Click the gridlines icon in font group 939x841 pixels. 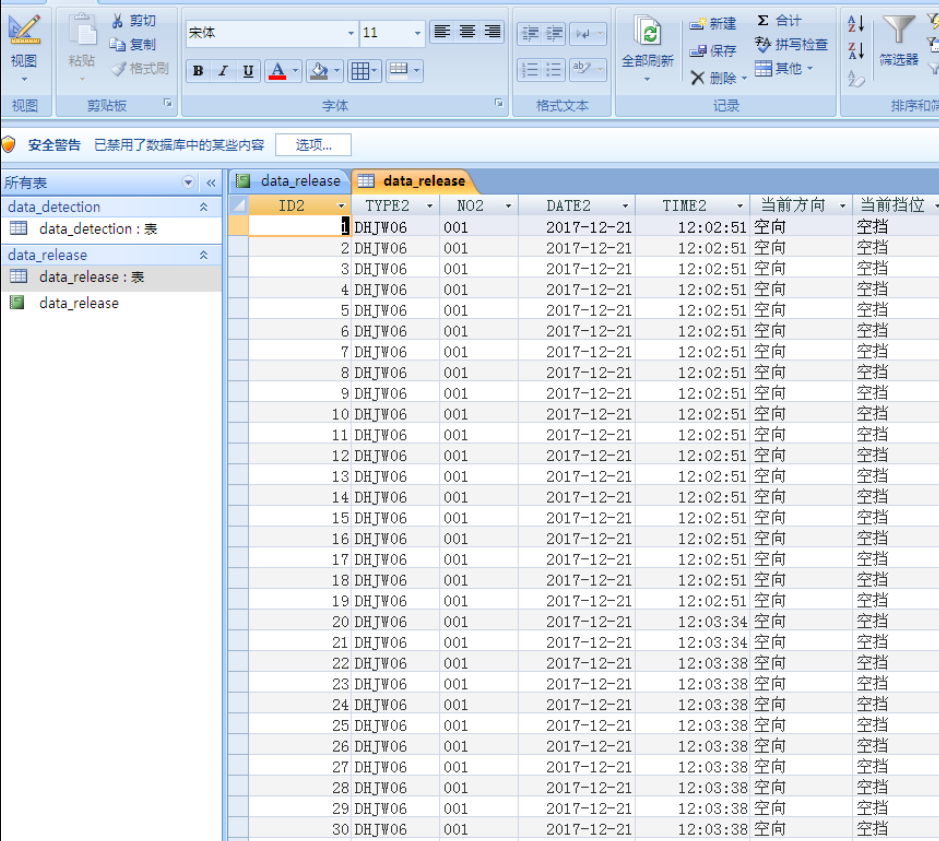(360, 71)
